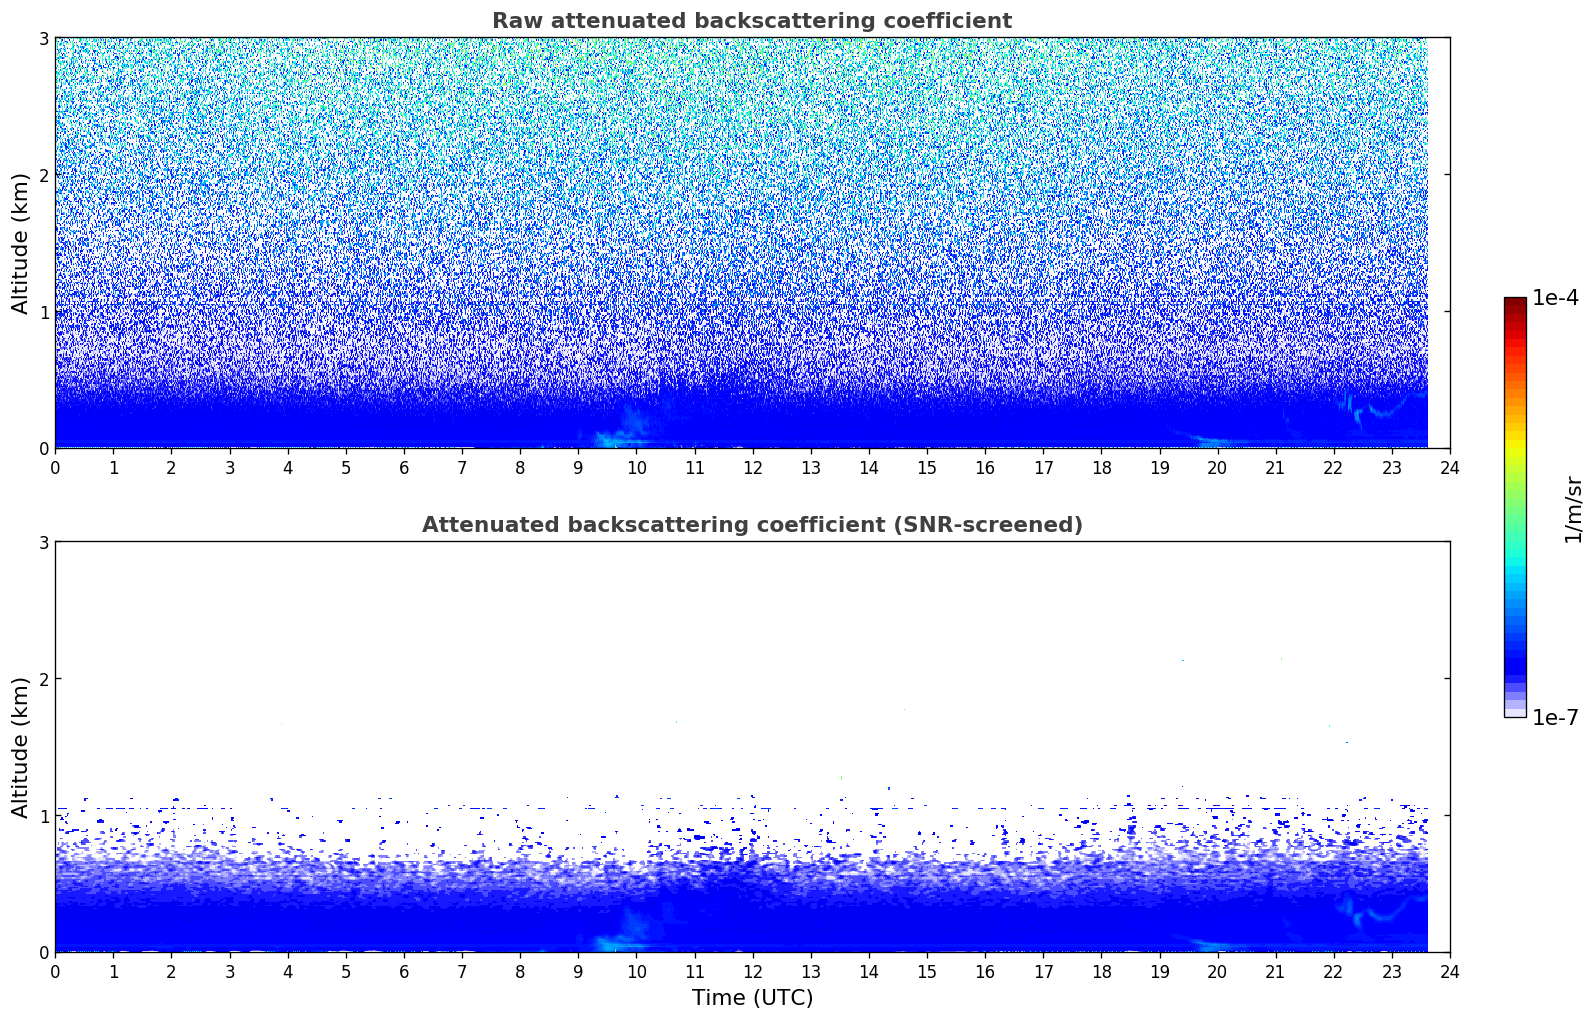Click the '1e-4' colorbar maximum label

(1555, 298)
